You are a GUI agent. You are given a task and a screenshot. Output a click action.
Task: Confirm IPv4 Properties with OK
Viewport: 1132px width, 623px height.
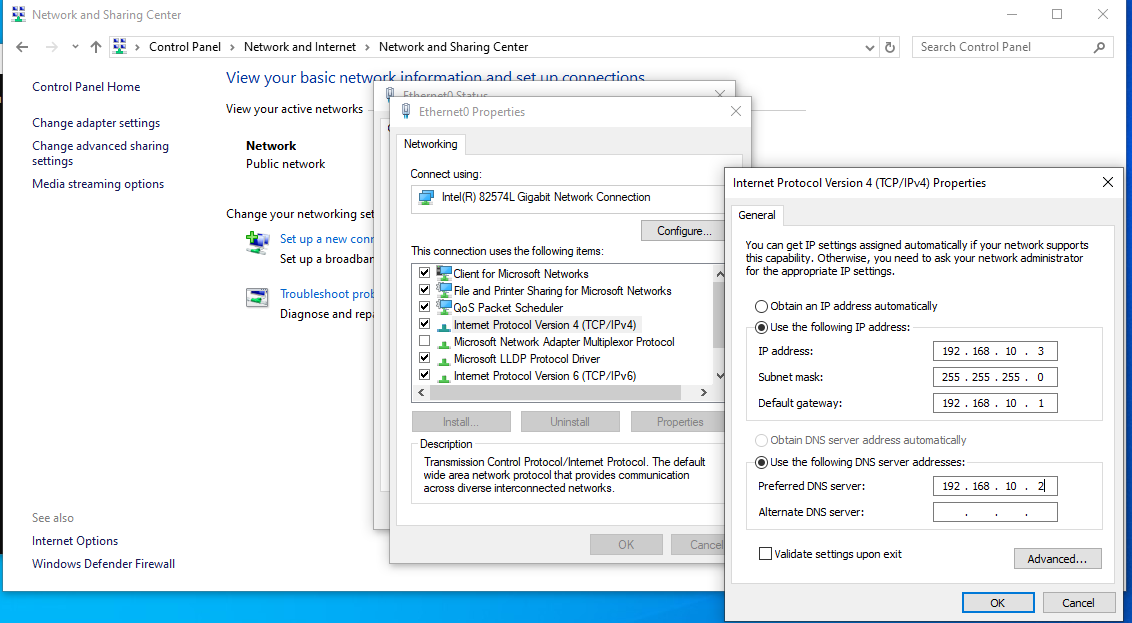pyautogui.click(x=998, y=603)
